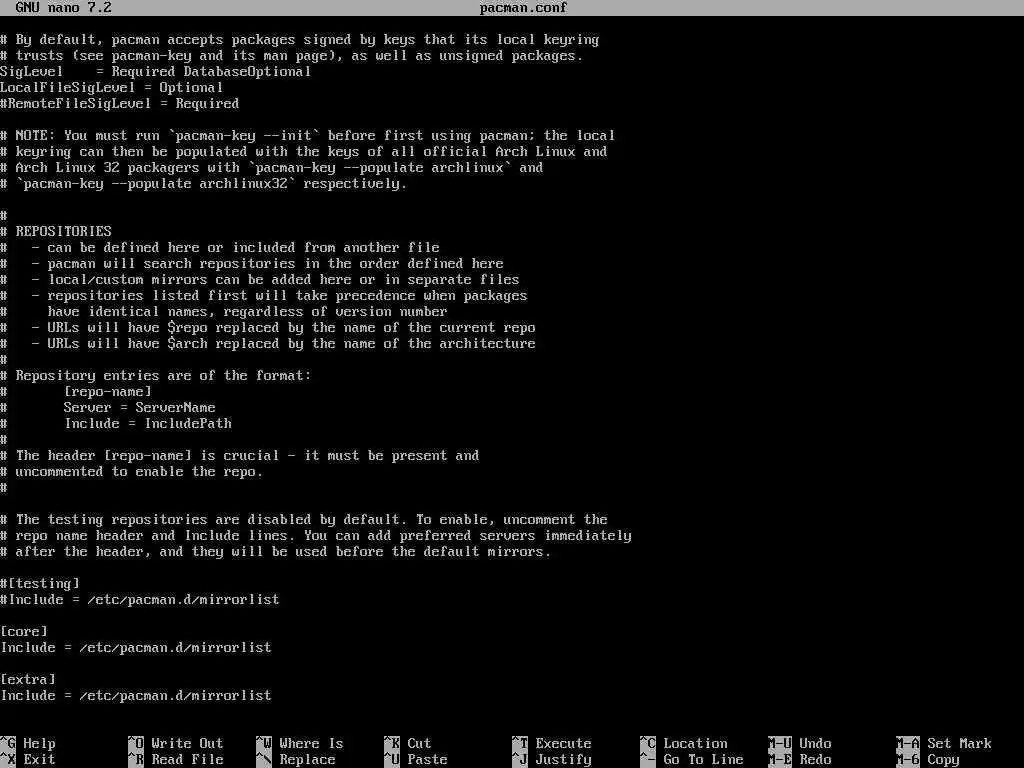
Task: Click the pacman will search repositories line
Action: 252,264
